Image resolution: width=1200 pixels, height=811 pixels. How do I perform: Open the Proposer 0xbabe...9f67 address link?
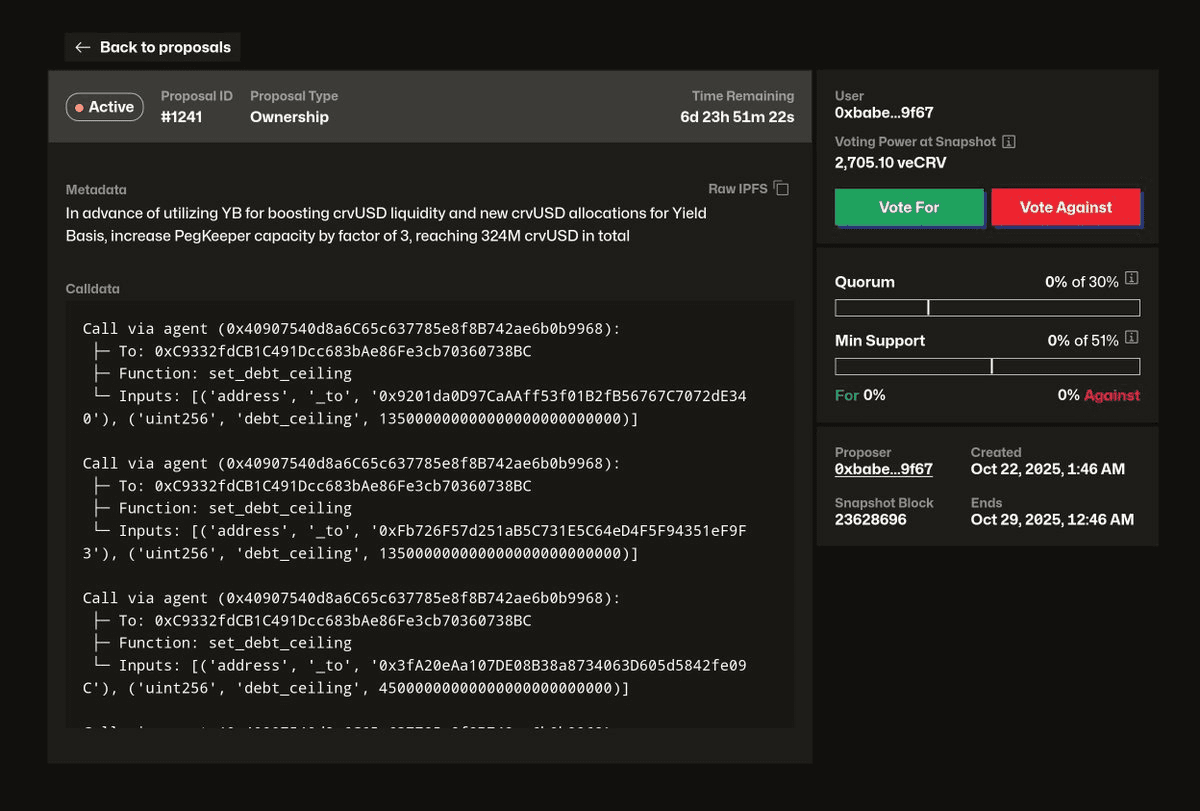coord(883,469)
